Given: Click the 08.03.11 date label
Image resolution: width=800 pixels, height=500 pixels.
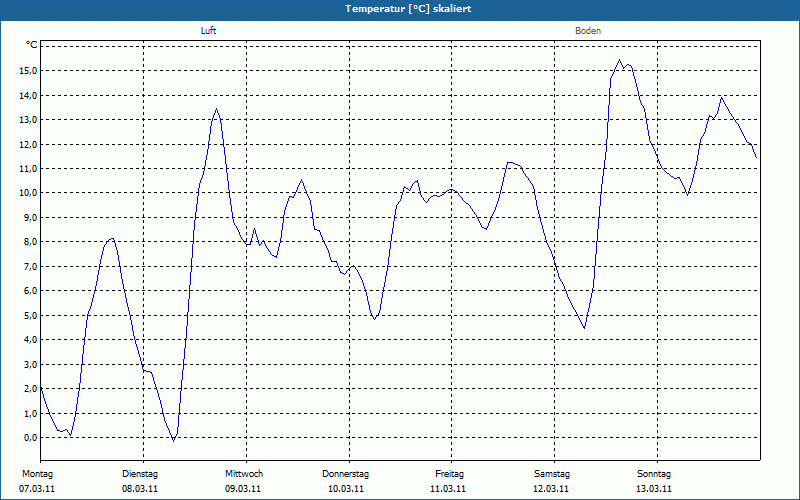Looking at the screenshot, I should click(140, 489).
